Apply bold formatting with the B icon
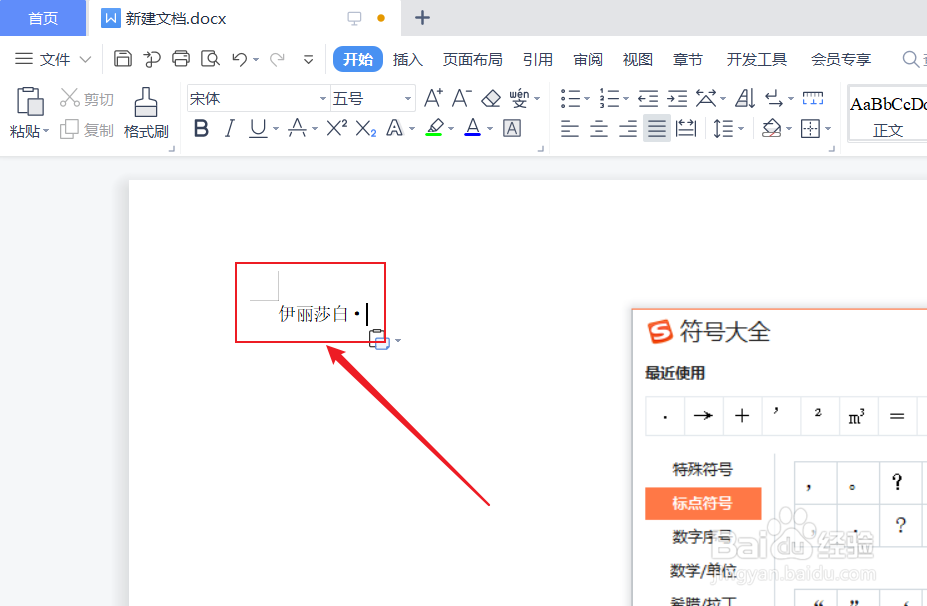This screenshot has height=606, width=927. pyautogui.click(x=200, y=128)
